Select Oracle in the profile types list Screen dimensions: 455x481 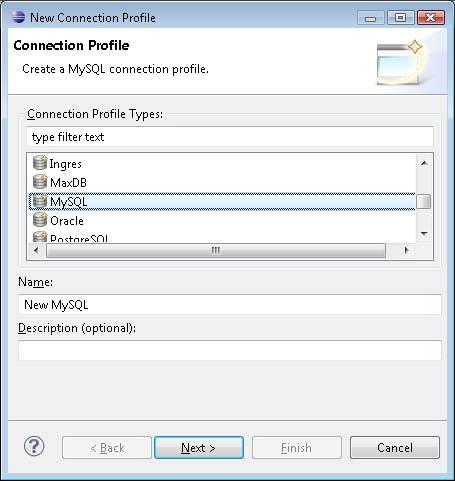[x=67, y=221]
